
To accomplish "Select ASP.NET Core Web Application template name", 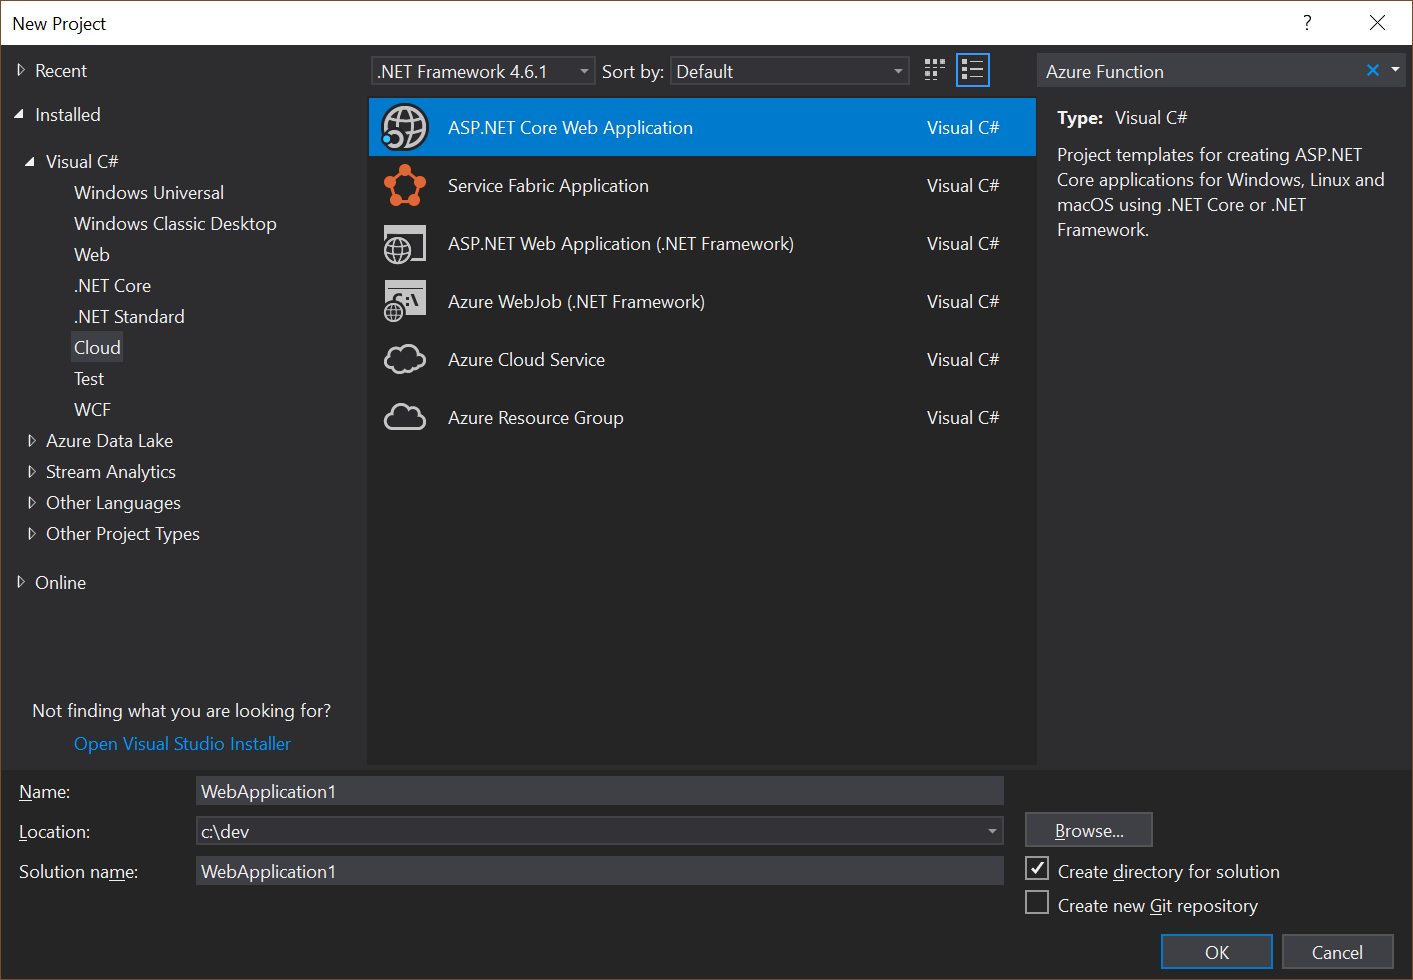I will point(570,127).
